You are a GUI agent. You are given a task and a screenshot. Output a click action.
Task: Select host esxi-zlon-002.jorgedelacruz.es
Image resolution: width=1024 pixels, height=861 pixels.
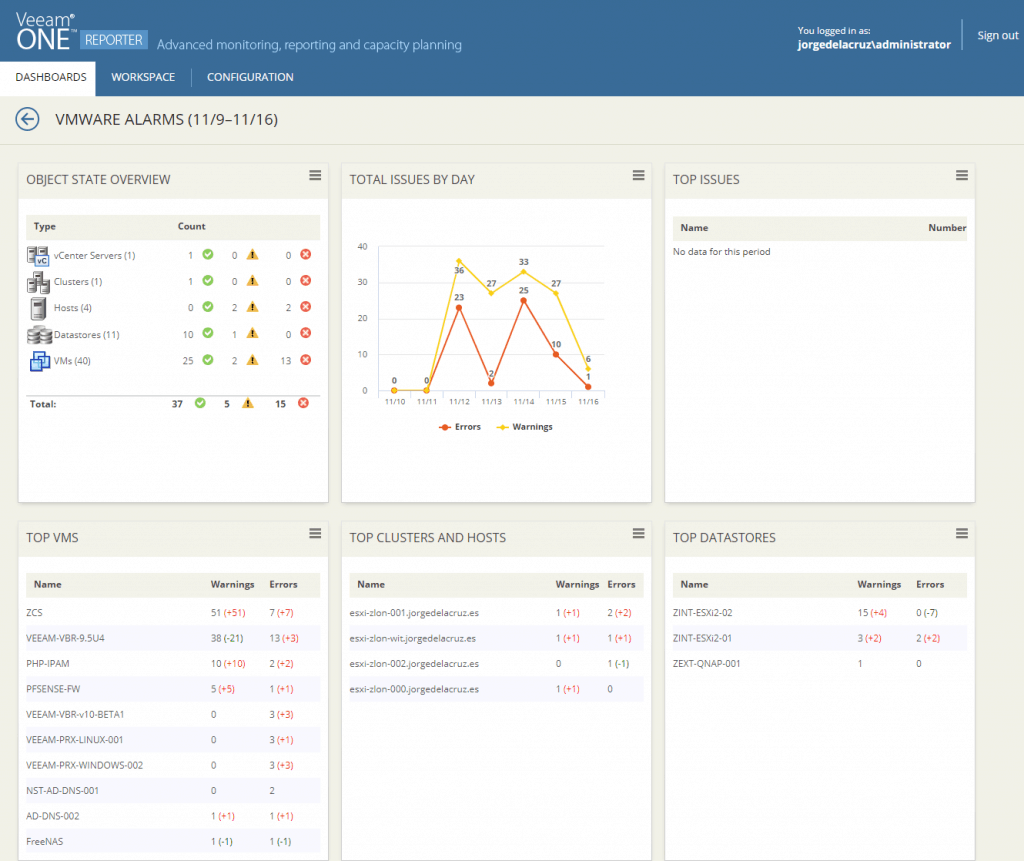pyautogui.click(x=496, y=664)
